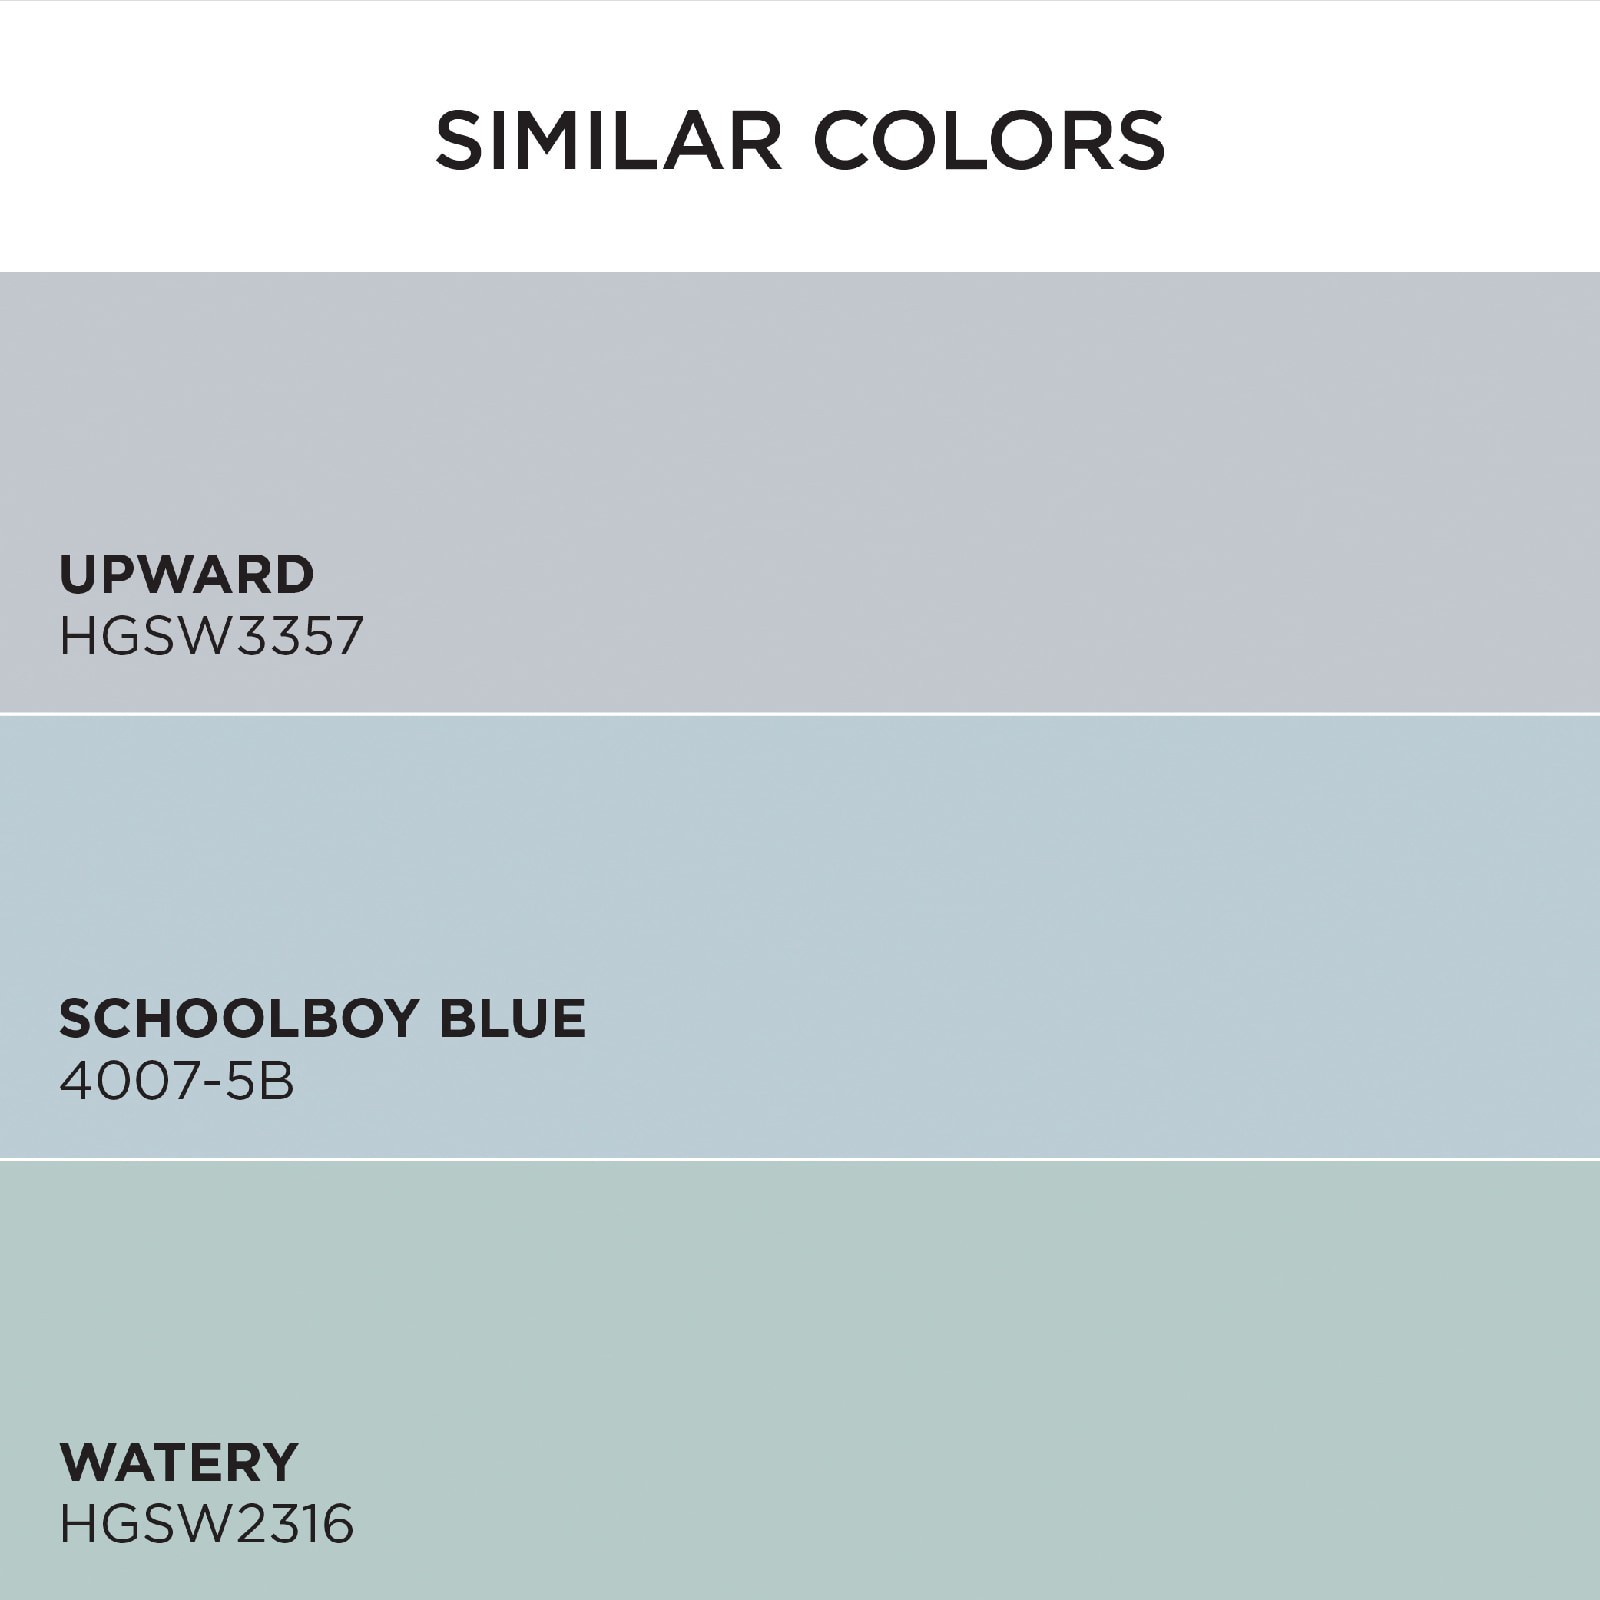Click the word SCHOOLBOY in the label

point(238,1018)
